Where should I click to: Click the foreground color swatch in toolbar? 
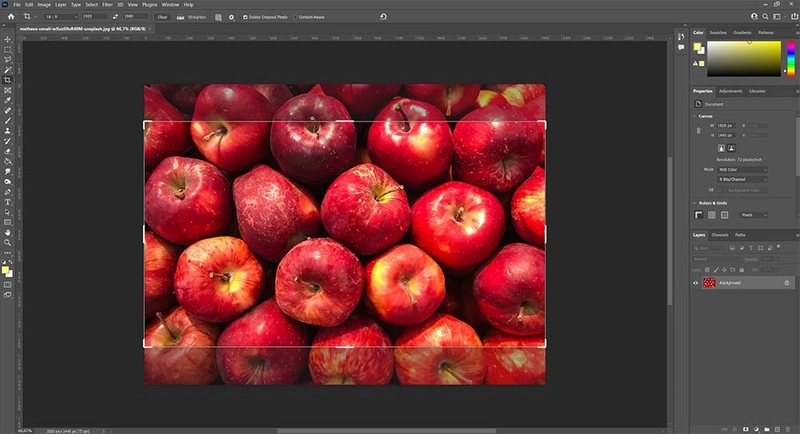(x=5, y=270)
